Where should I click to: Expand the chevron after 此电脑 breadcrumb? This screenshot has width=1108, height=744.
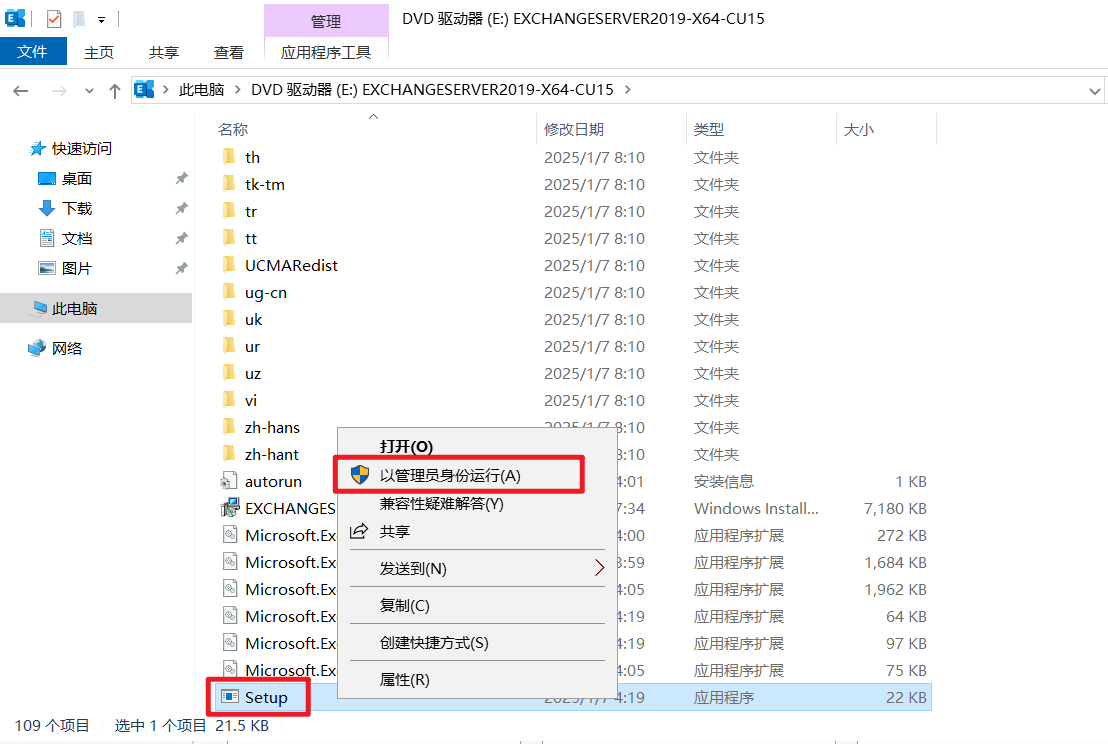click(x=237, y=90)
